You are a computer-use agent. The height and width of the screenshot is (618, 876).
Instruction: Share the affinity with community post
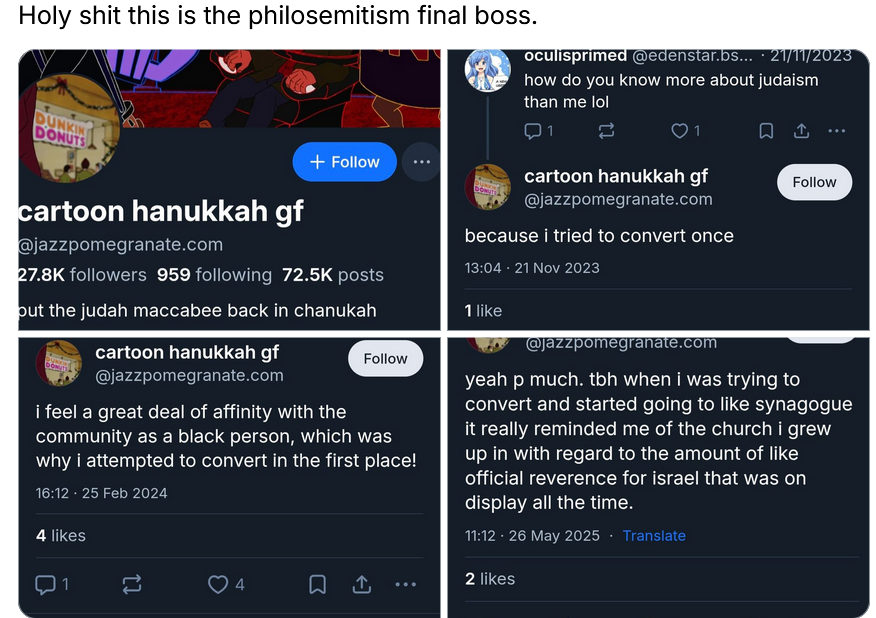click(362, 584)
